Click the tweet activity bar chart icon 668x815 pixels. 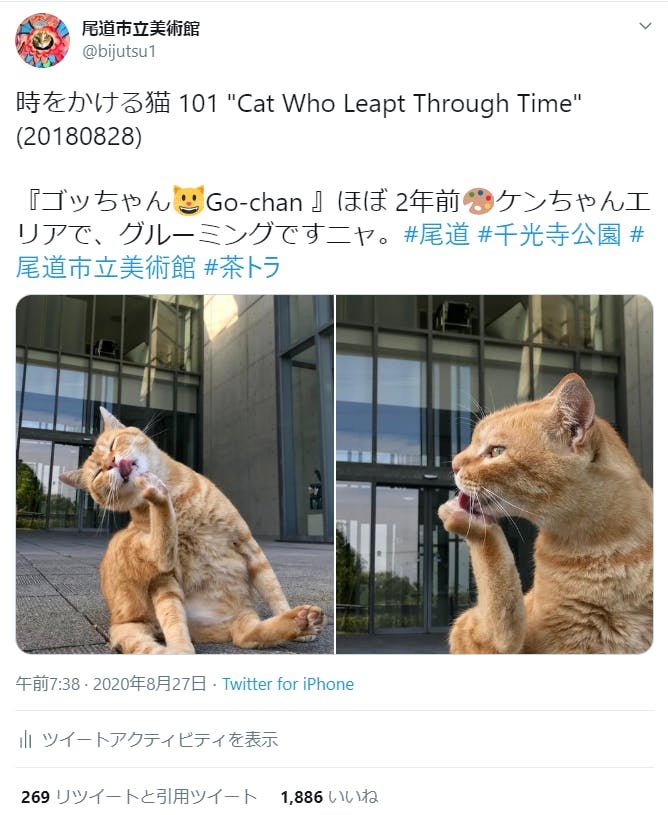25,739
